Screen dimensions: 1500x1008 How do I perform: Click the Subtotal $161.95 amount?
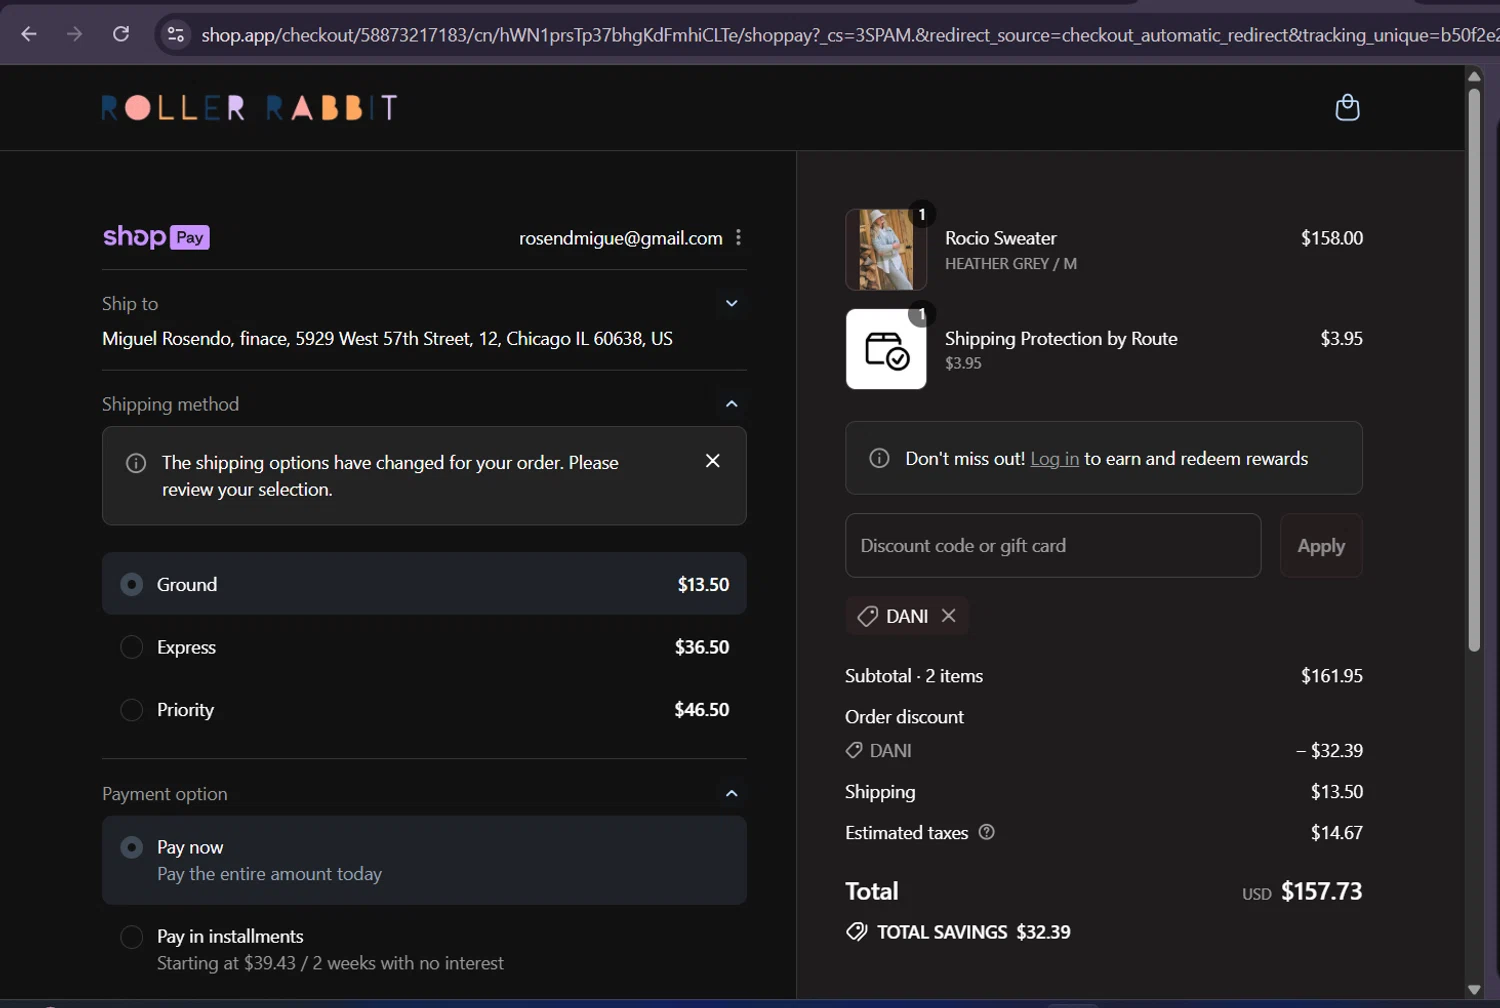[1331, 676]
